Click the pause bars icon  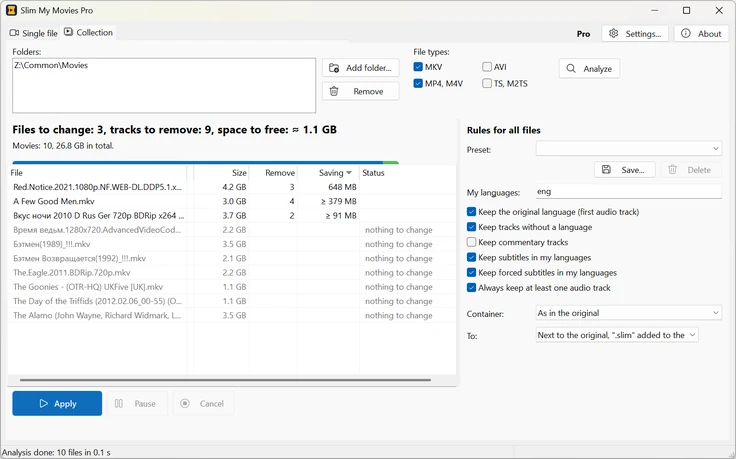(119, 403)
